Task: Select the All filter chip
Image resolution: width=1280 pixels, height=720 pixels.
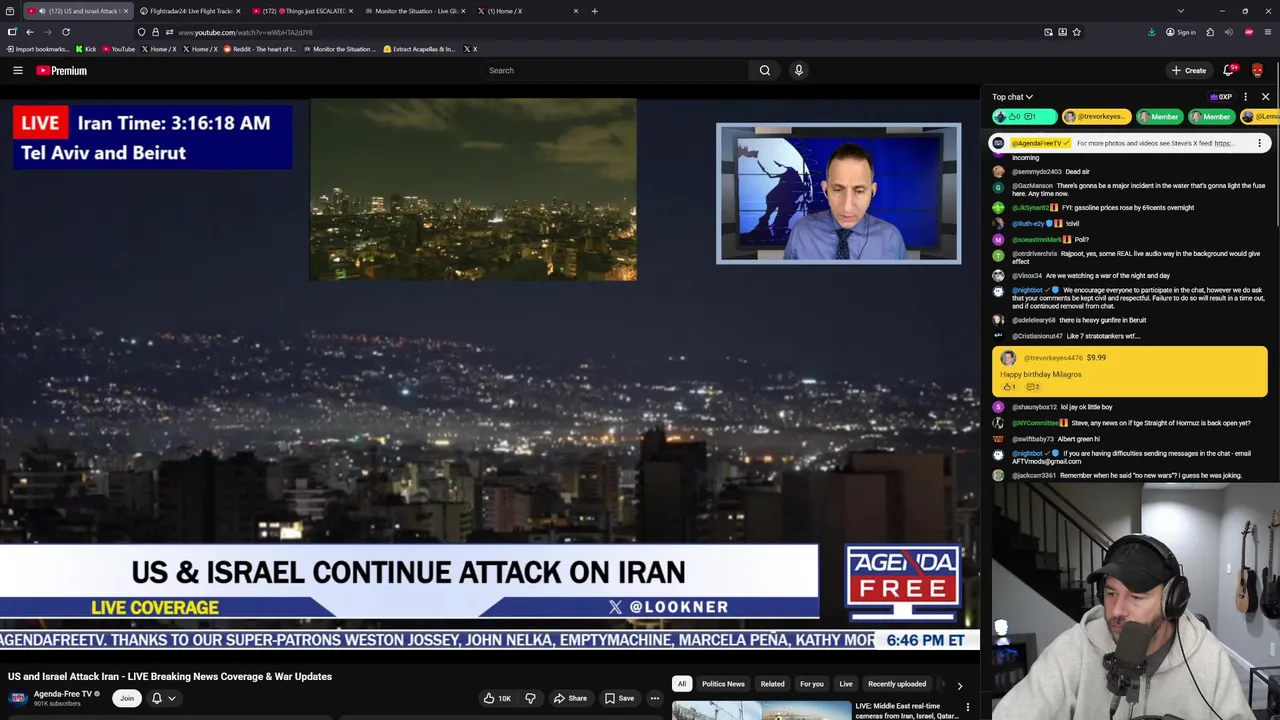Action: (681, 684)
